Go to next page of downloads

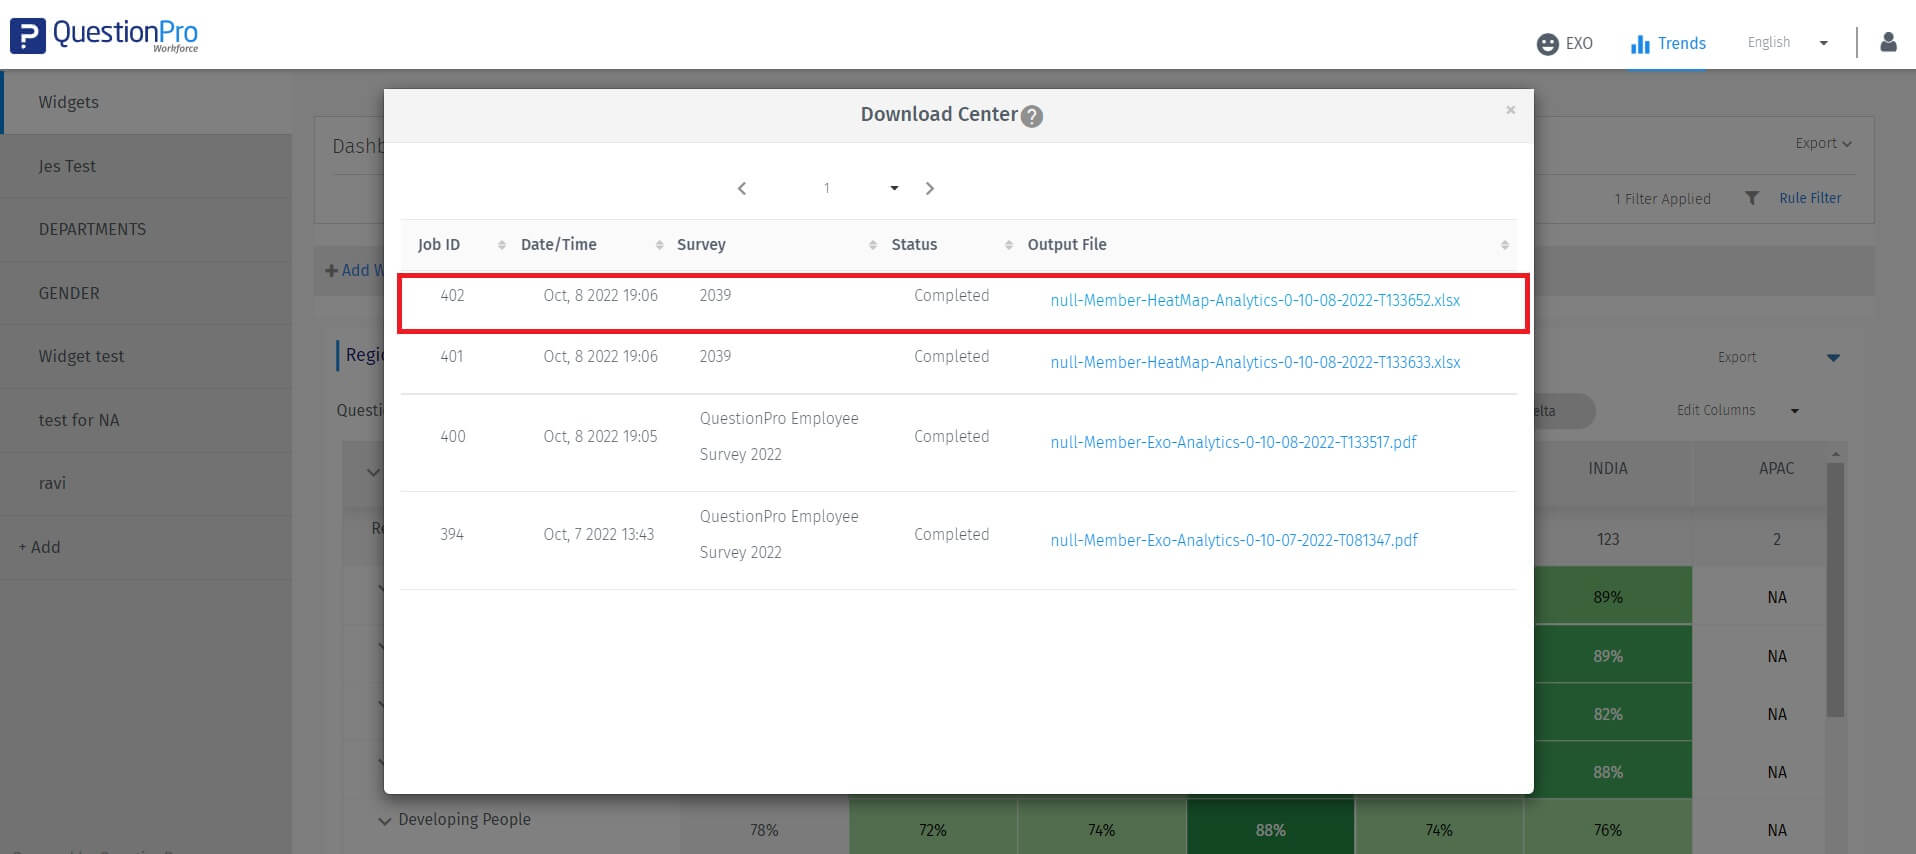(929, 188)
